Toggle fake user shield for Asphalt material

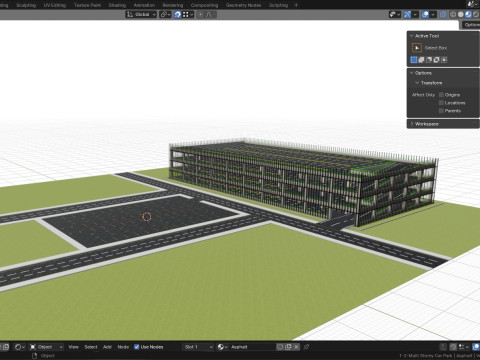click(280, 347)
